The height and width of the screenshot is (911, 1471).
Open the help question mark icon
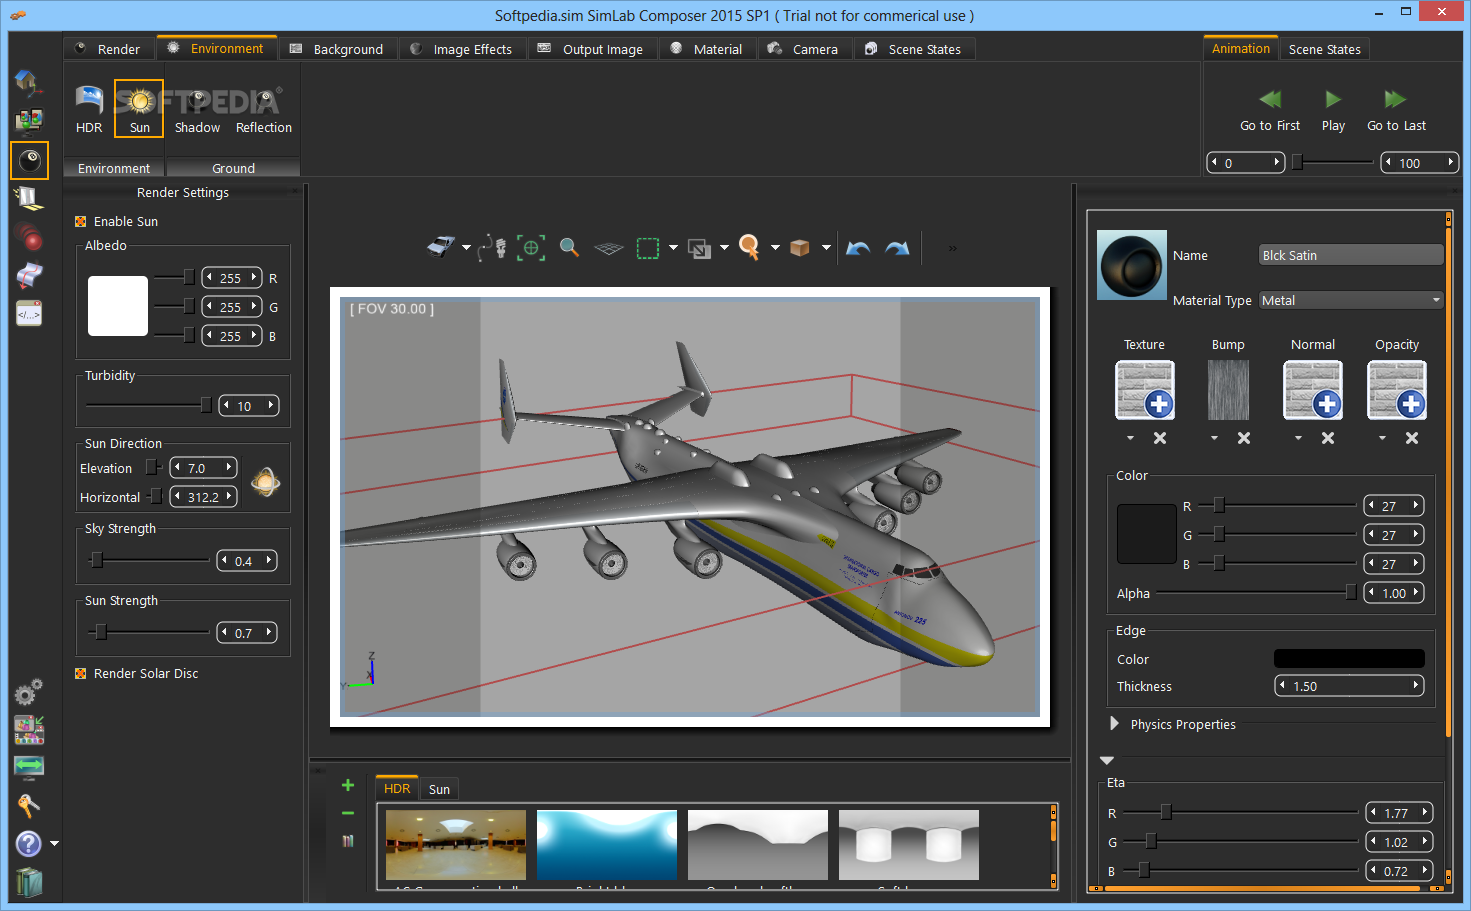(28, 844)
